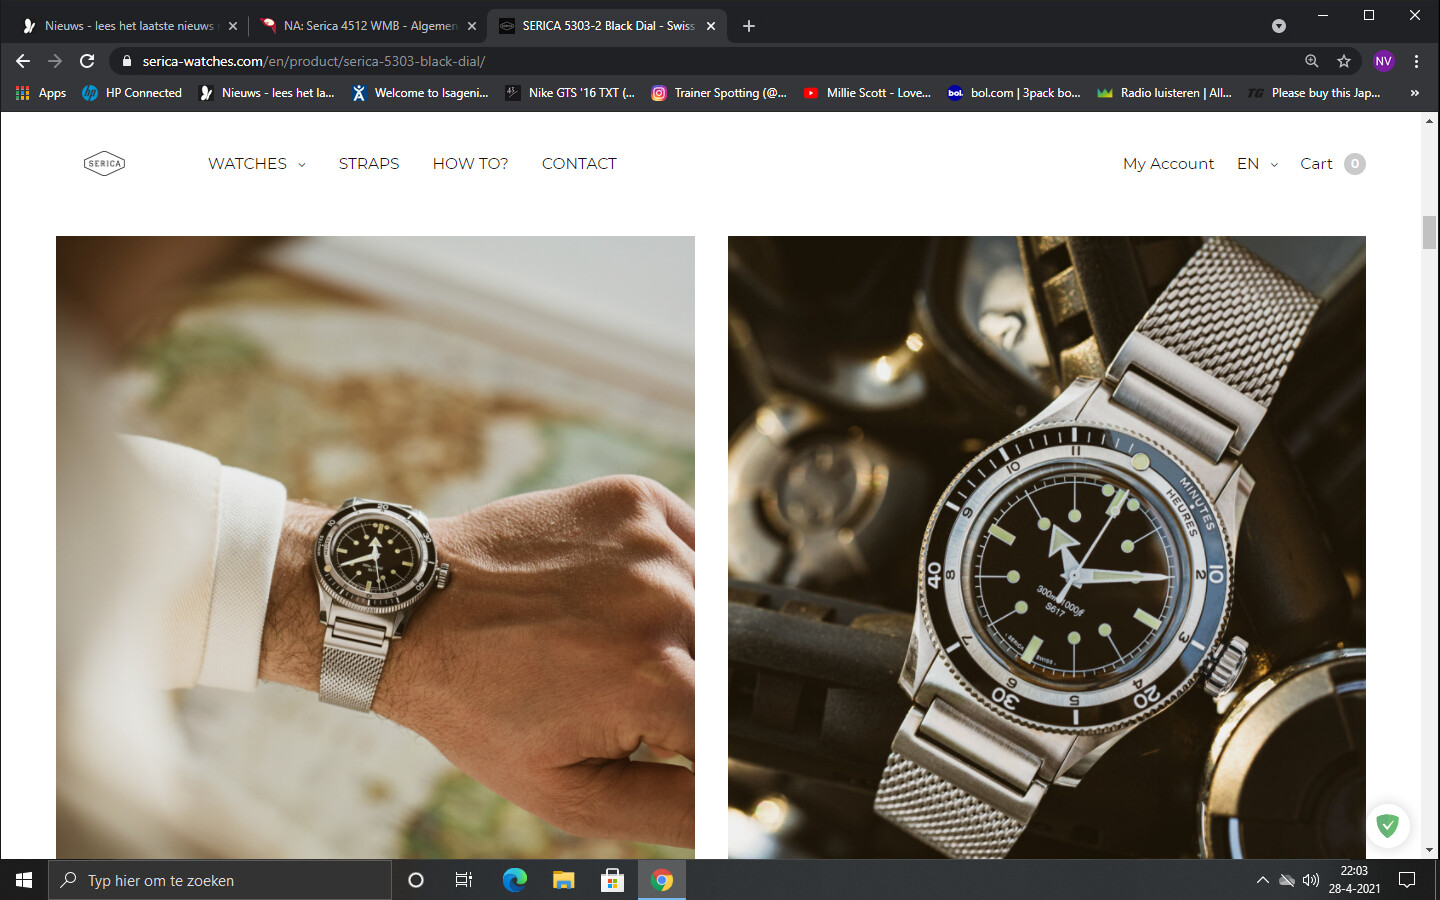Open the My Account link
Image resolution: width=1440 pixels, height=900 pixels.
tap(1168, 164)
